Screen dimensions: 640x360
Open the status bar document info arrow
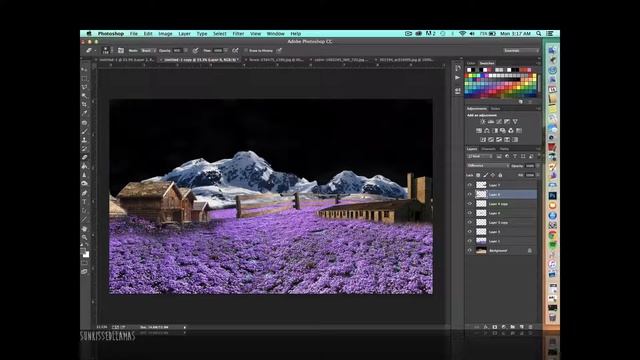184,327
